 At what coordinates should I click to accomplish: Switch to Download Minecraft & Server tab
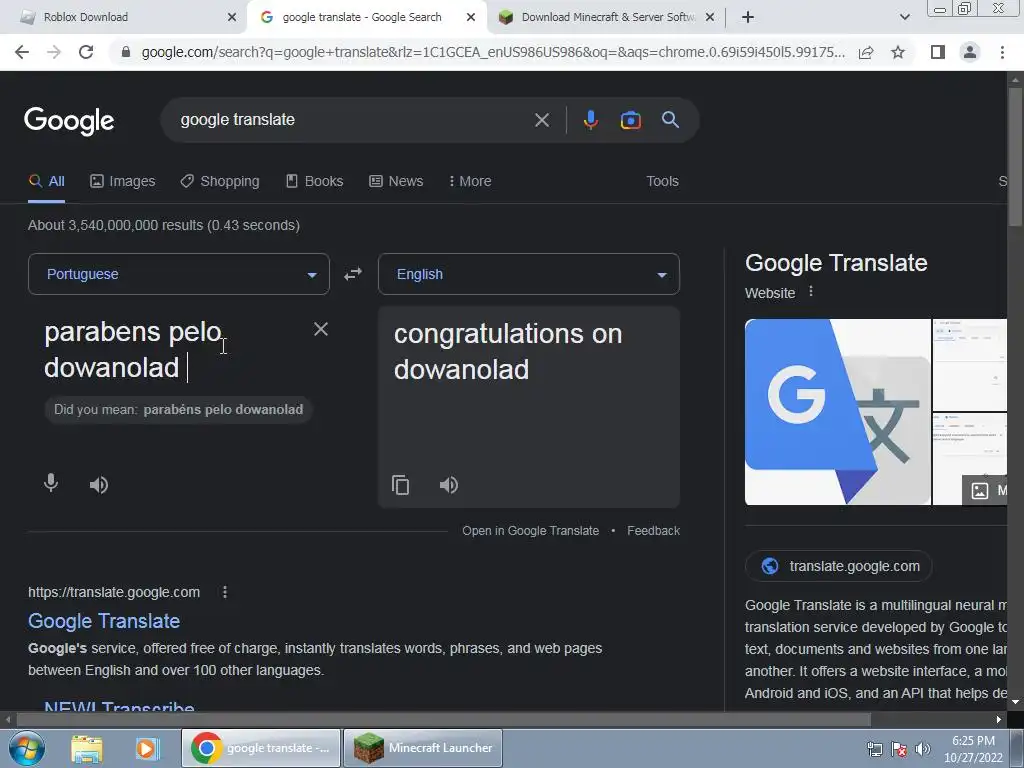tap(607, 17)
